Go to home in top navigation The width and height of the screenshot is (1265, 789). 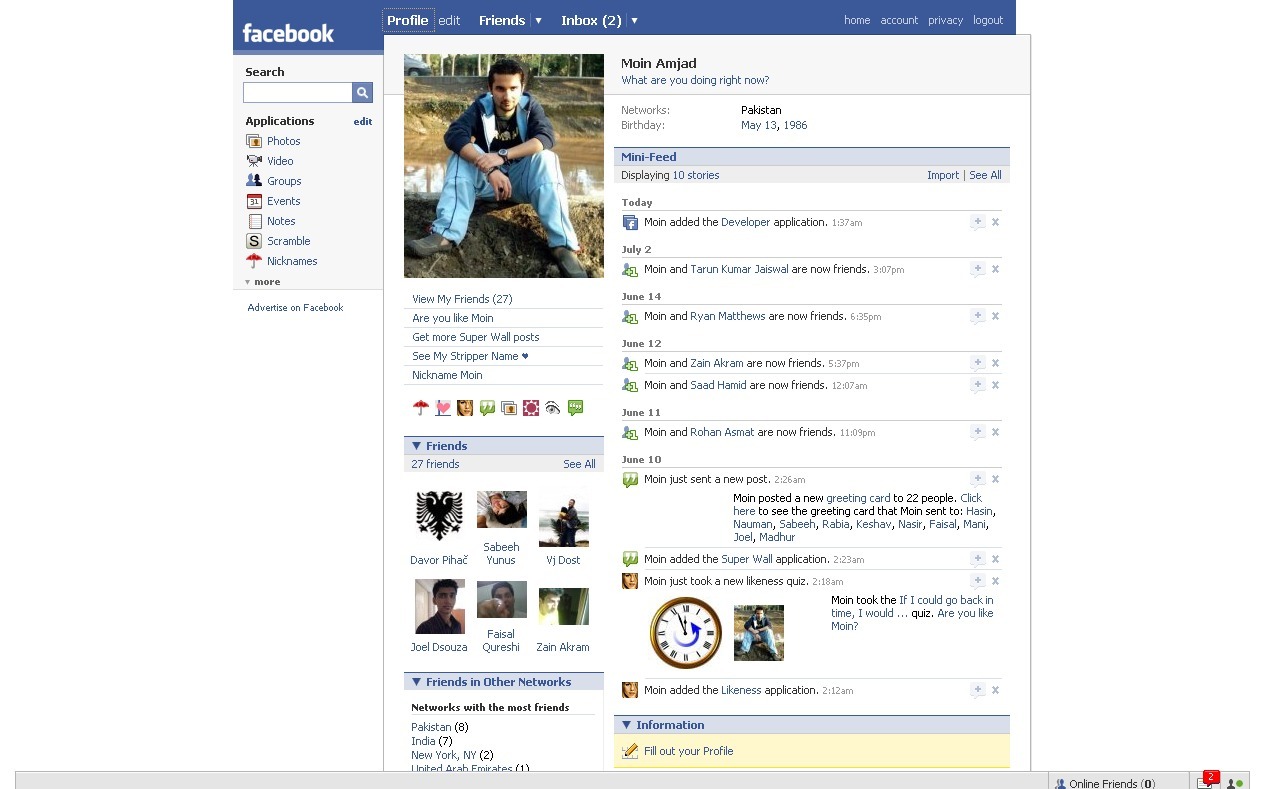pyautogui.click(x=857, y=20)
